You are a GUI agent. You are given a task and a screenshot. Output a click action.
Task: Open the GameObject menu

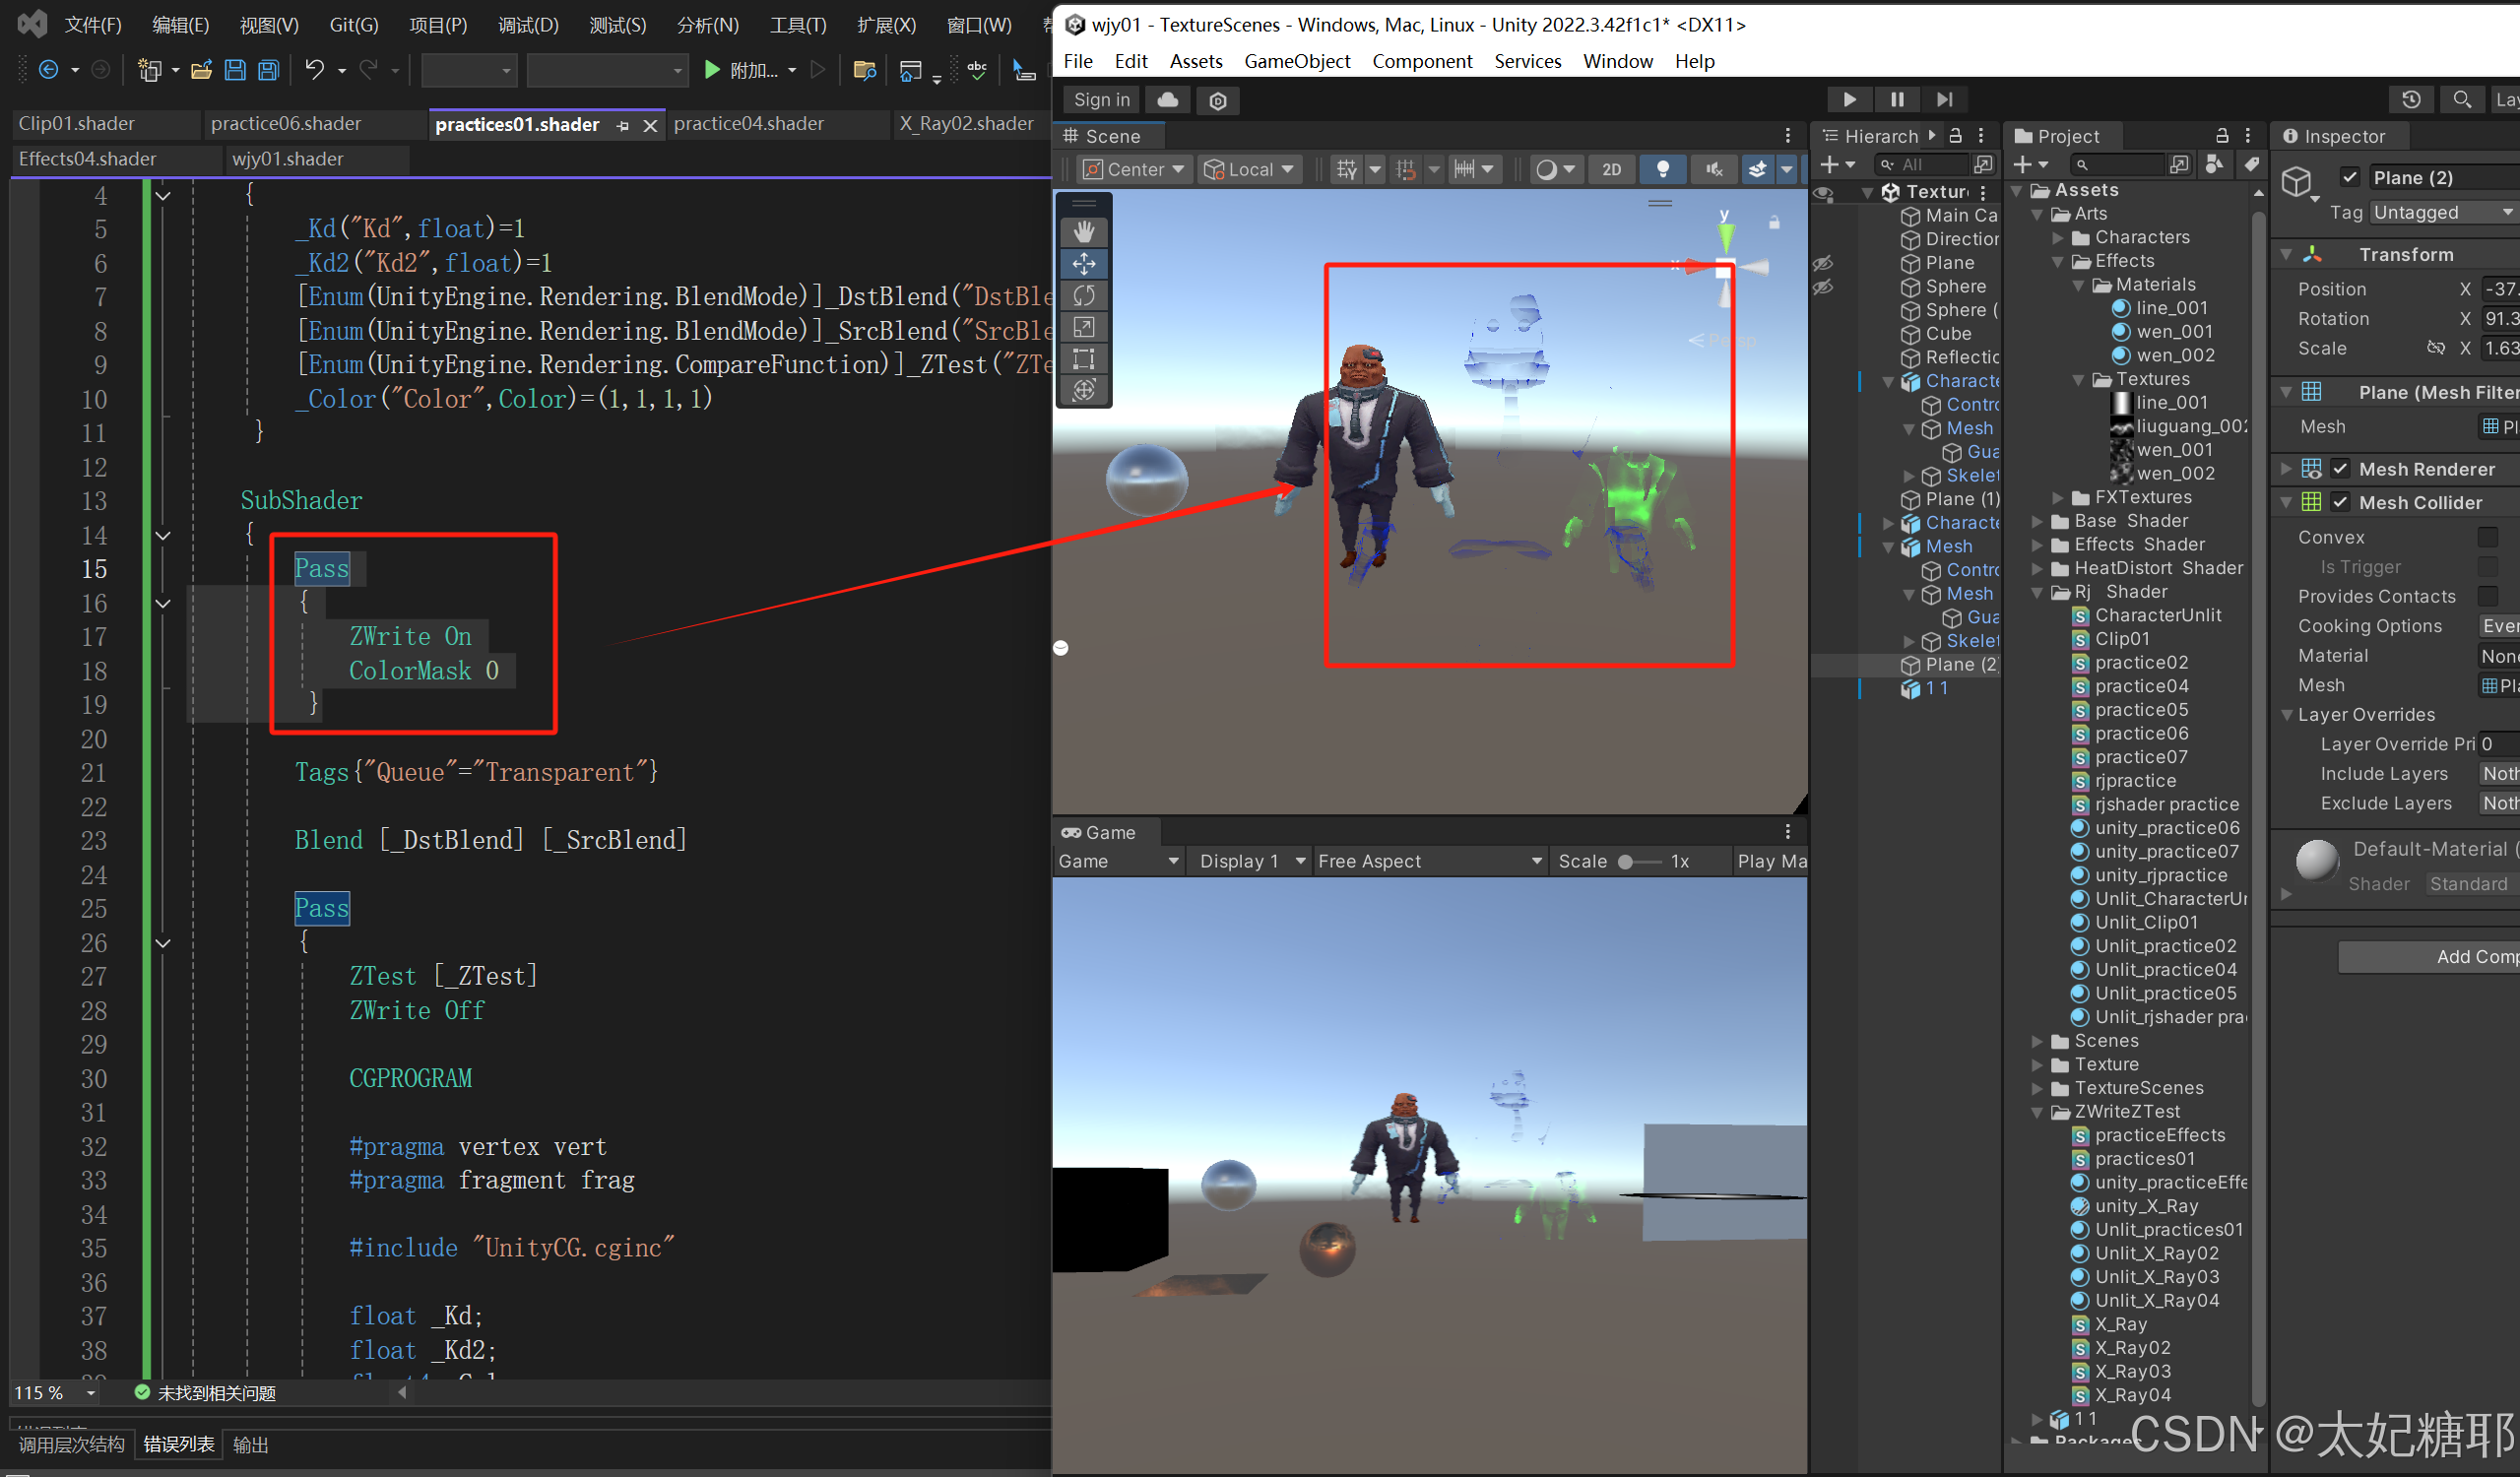coord(1296,61)
